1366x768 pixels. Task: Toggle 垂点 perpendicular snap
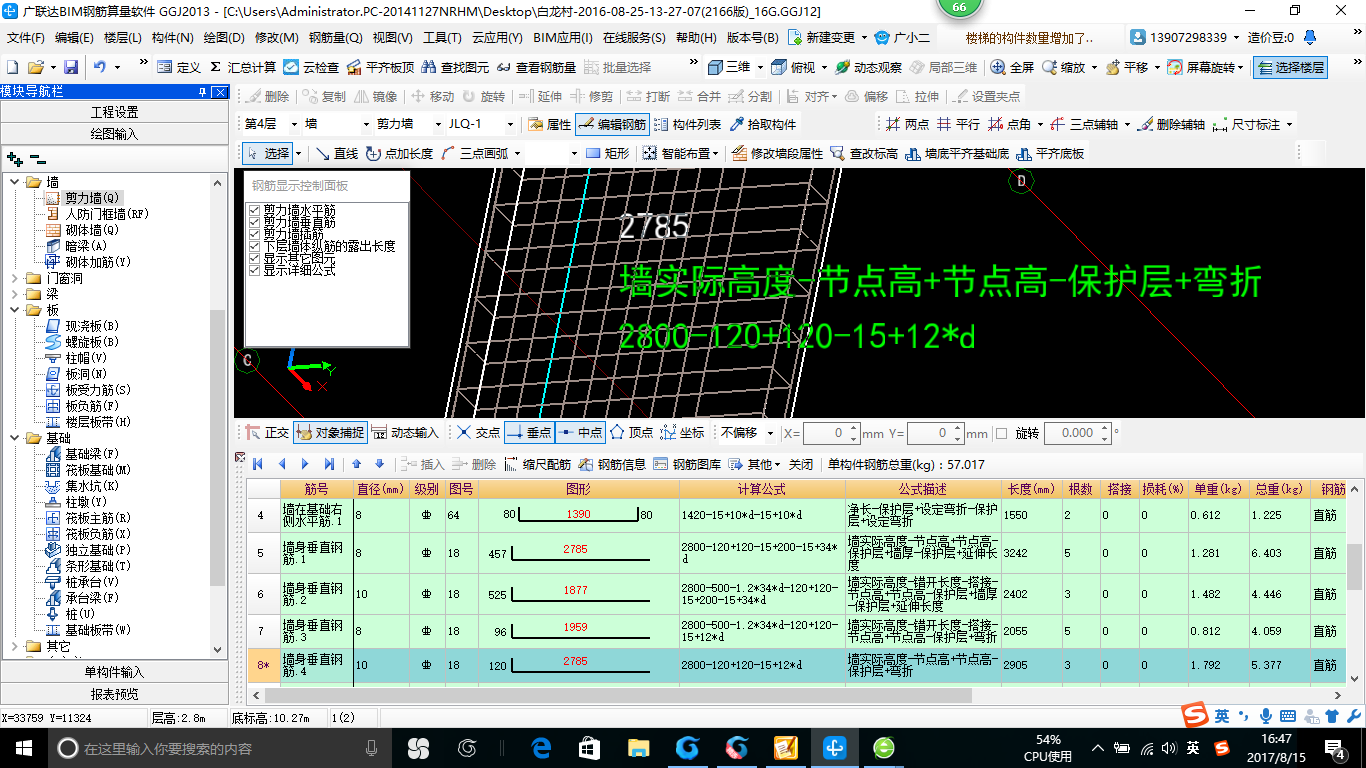tap(529, 433)
